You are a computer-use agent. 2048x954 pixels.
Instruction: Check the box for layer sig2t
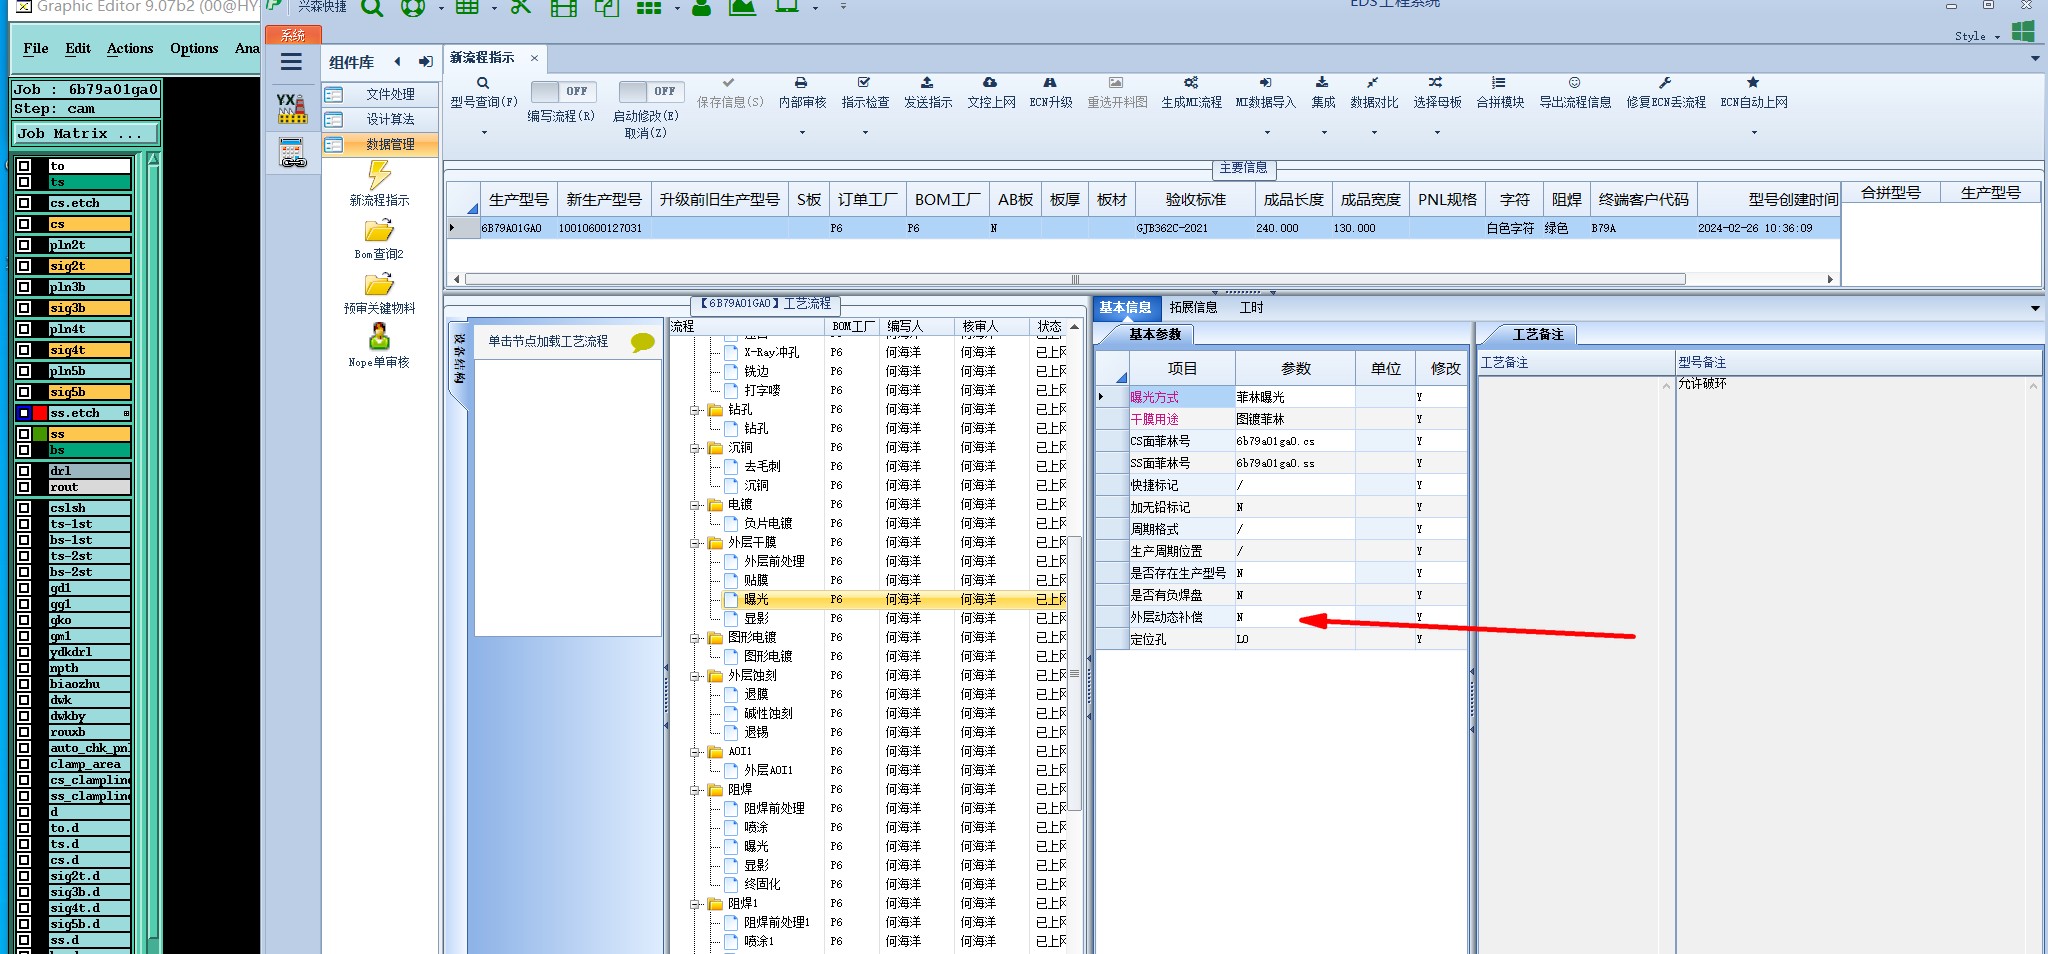(24, 266)
